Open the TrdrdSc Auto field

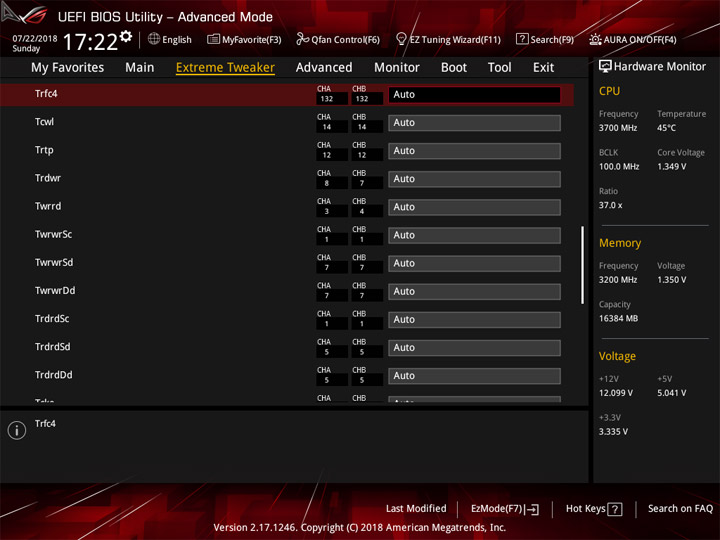pyautogui.click(x=474, y=320)
